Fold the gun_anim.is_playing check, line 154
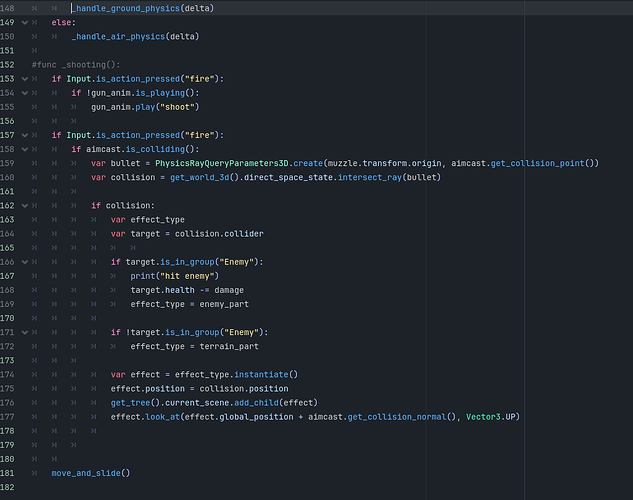The image size is (633, 500). point(25,93)
